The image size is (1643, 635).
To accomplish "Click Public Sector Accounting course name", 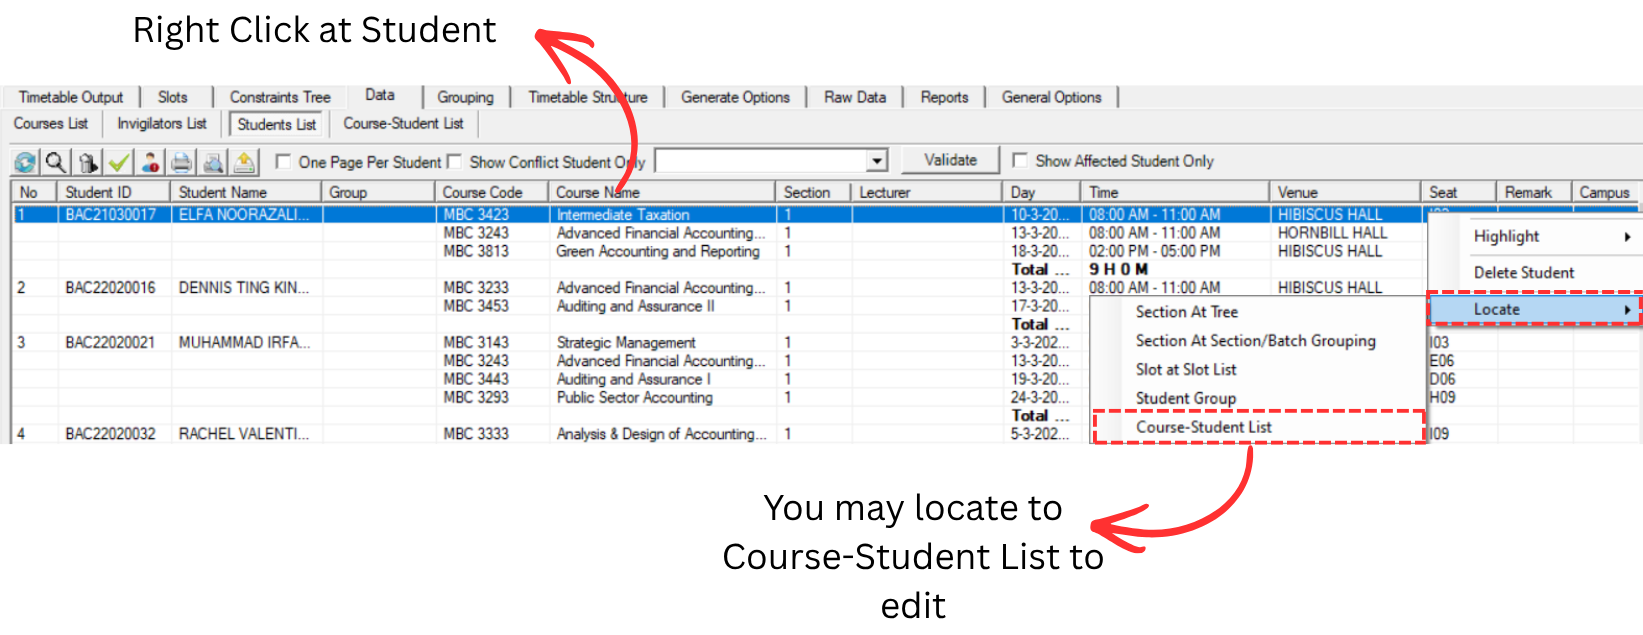I will 635,398.
